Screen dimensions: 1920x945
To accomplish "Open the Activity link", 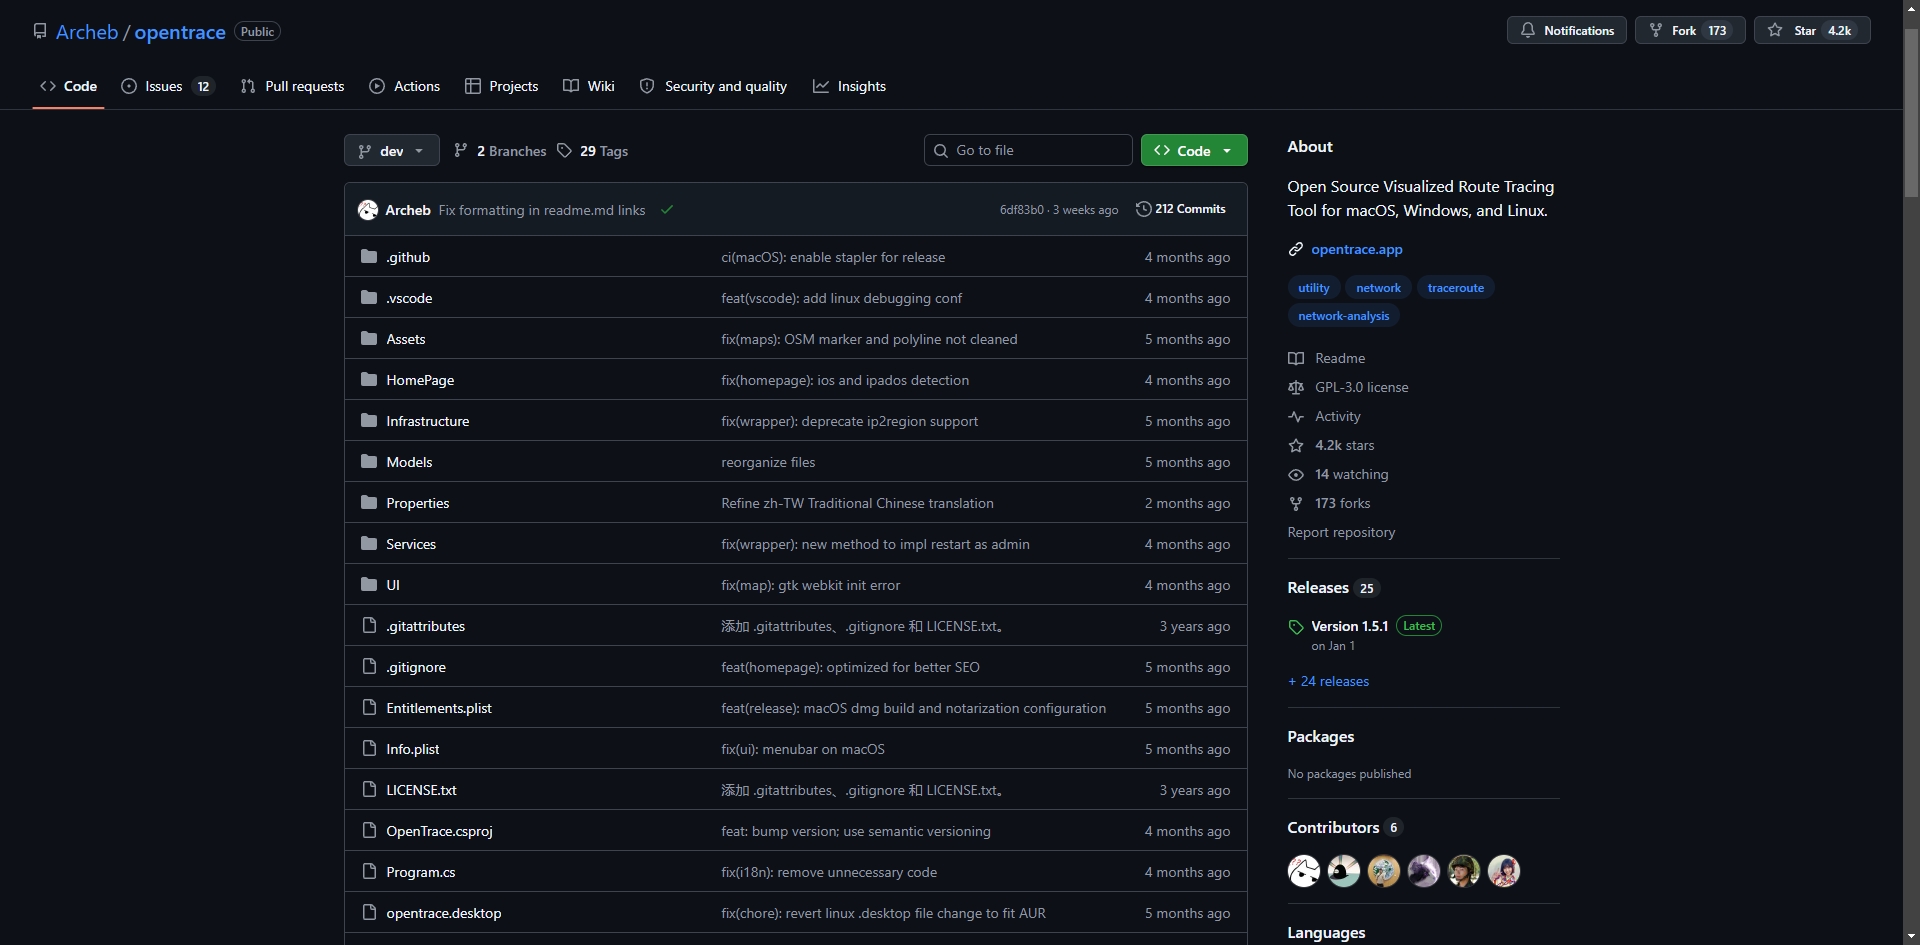I will (1325, 416).
